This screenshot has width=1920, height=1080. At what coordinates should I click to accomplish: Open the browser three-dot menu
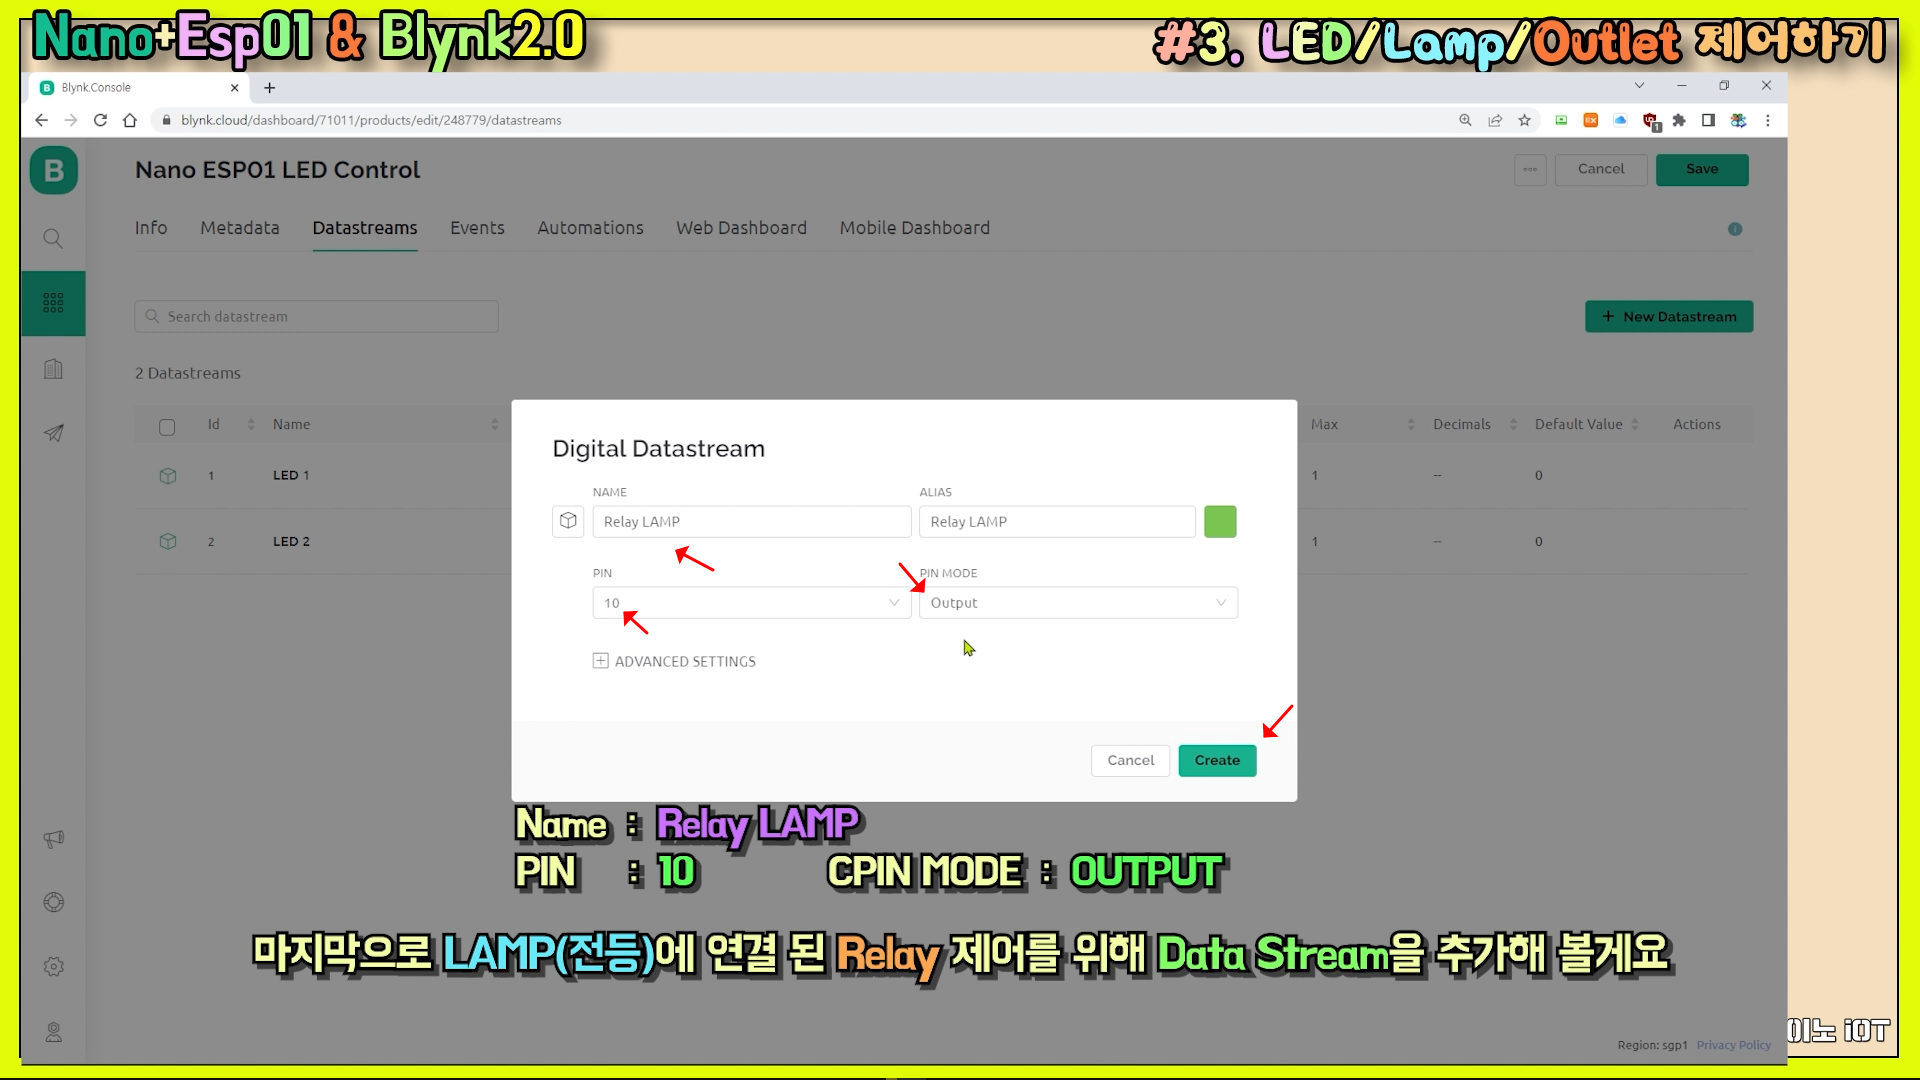point(1768,120)
